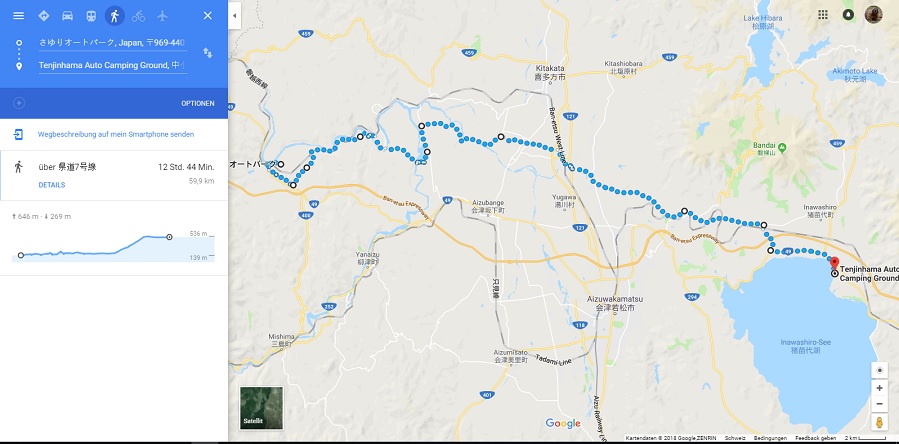Screen dimensions: 899x444
Task: Zoom in on the map
Action: point(879,388)
